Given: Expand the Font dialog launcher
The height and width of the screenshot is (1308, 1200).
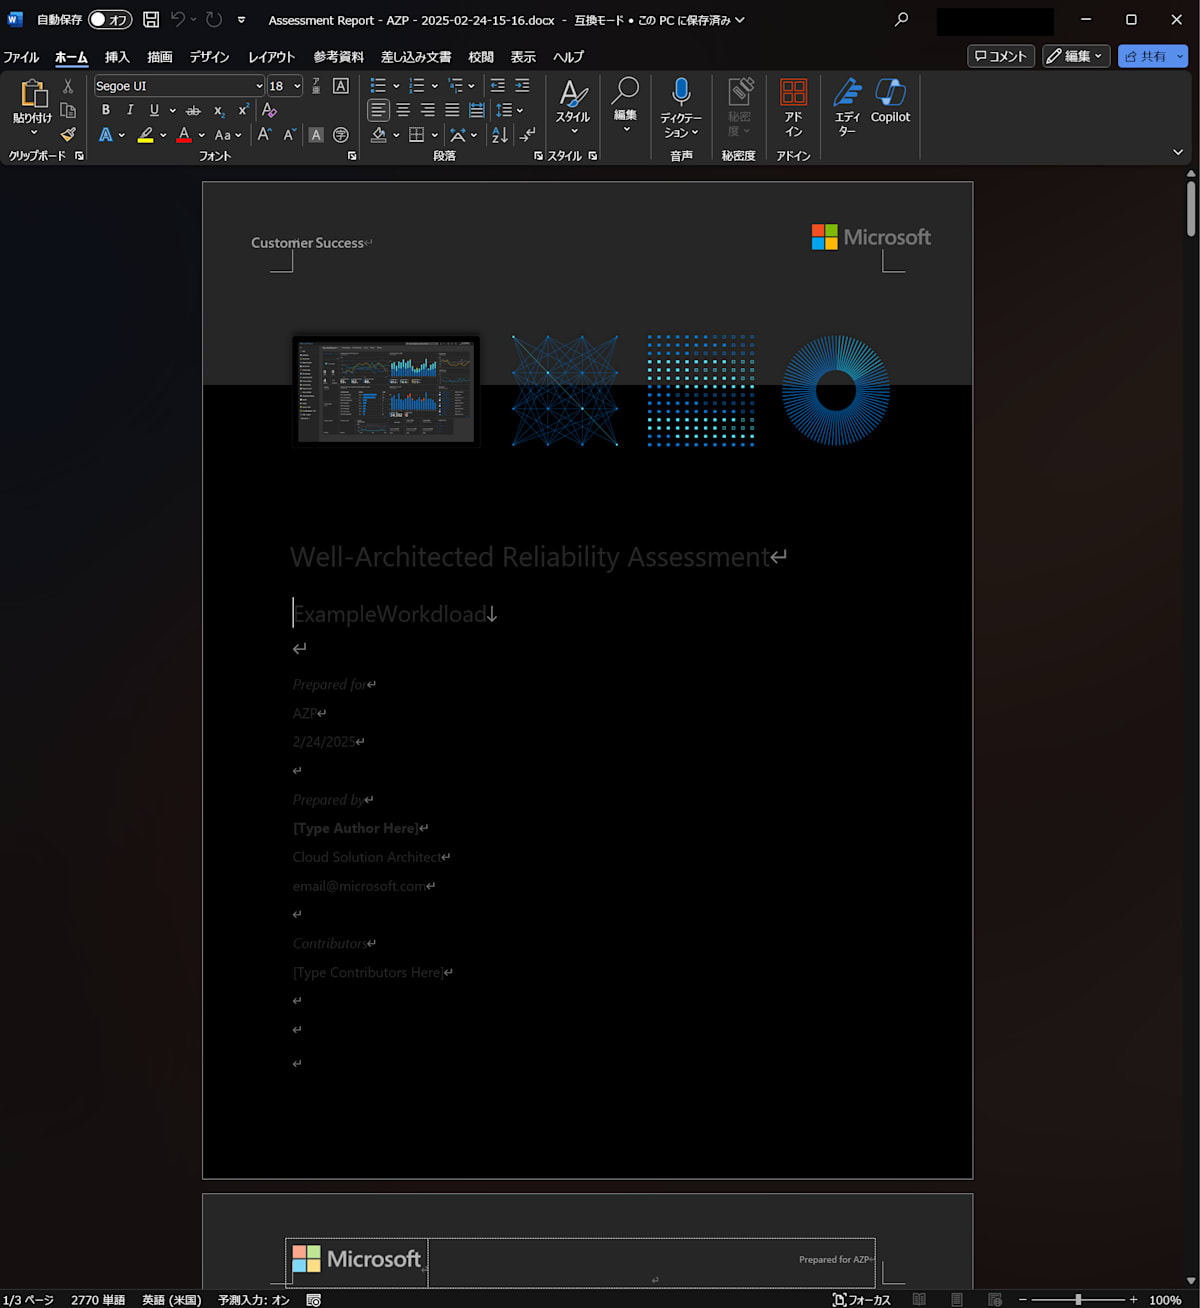Looking at the screenshot, I should pyautogui.click(x=352, y=156).
